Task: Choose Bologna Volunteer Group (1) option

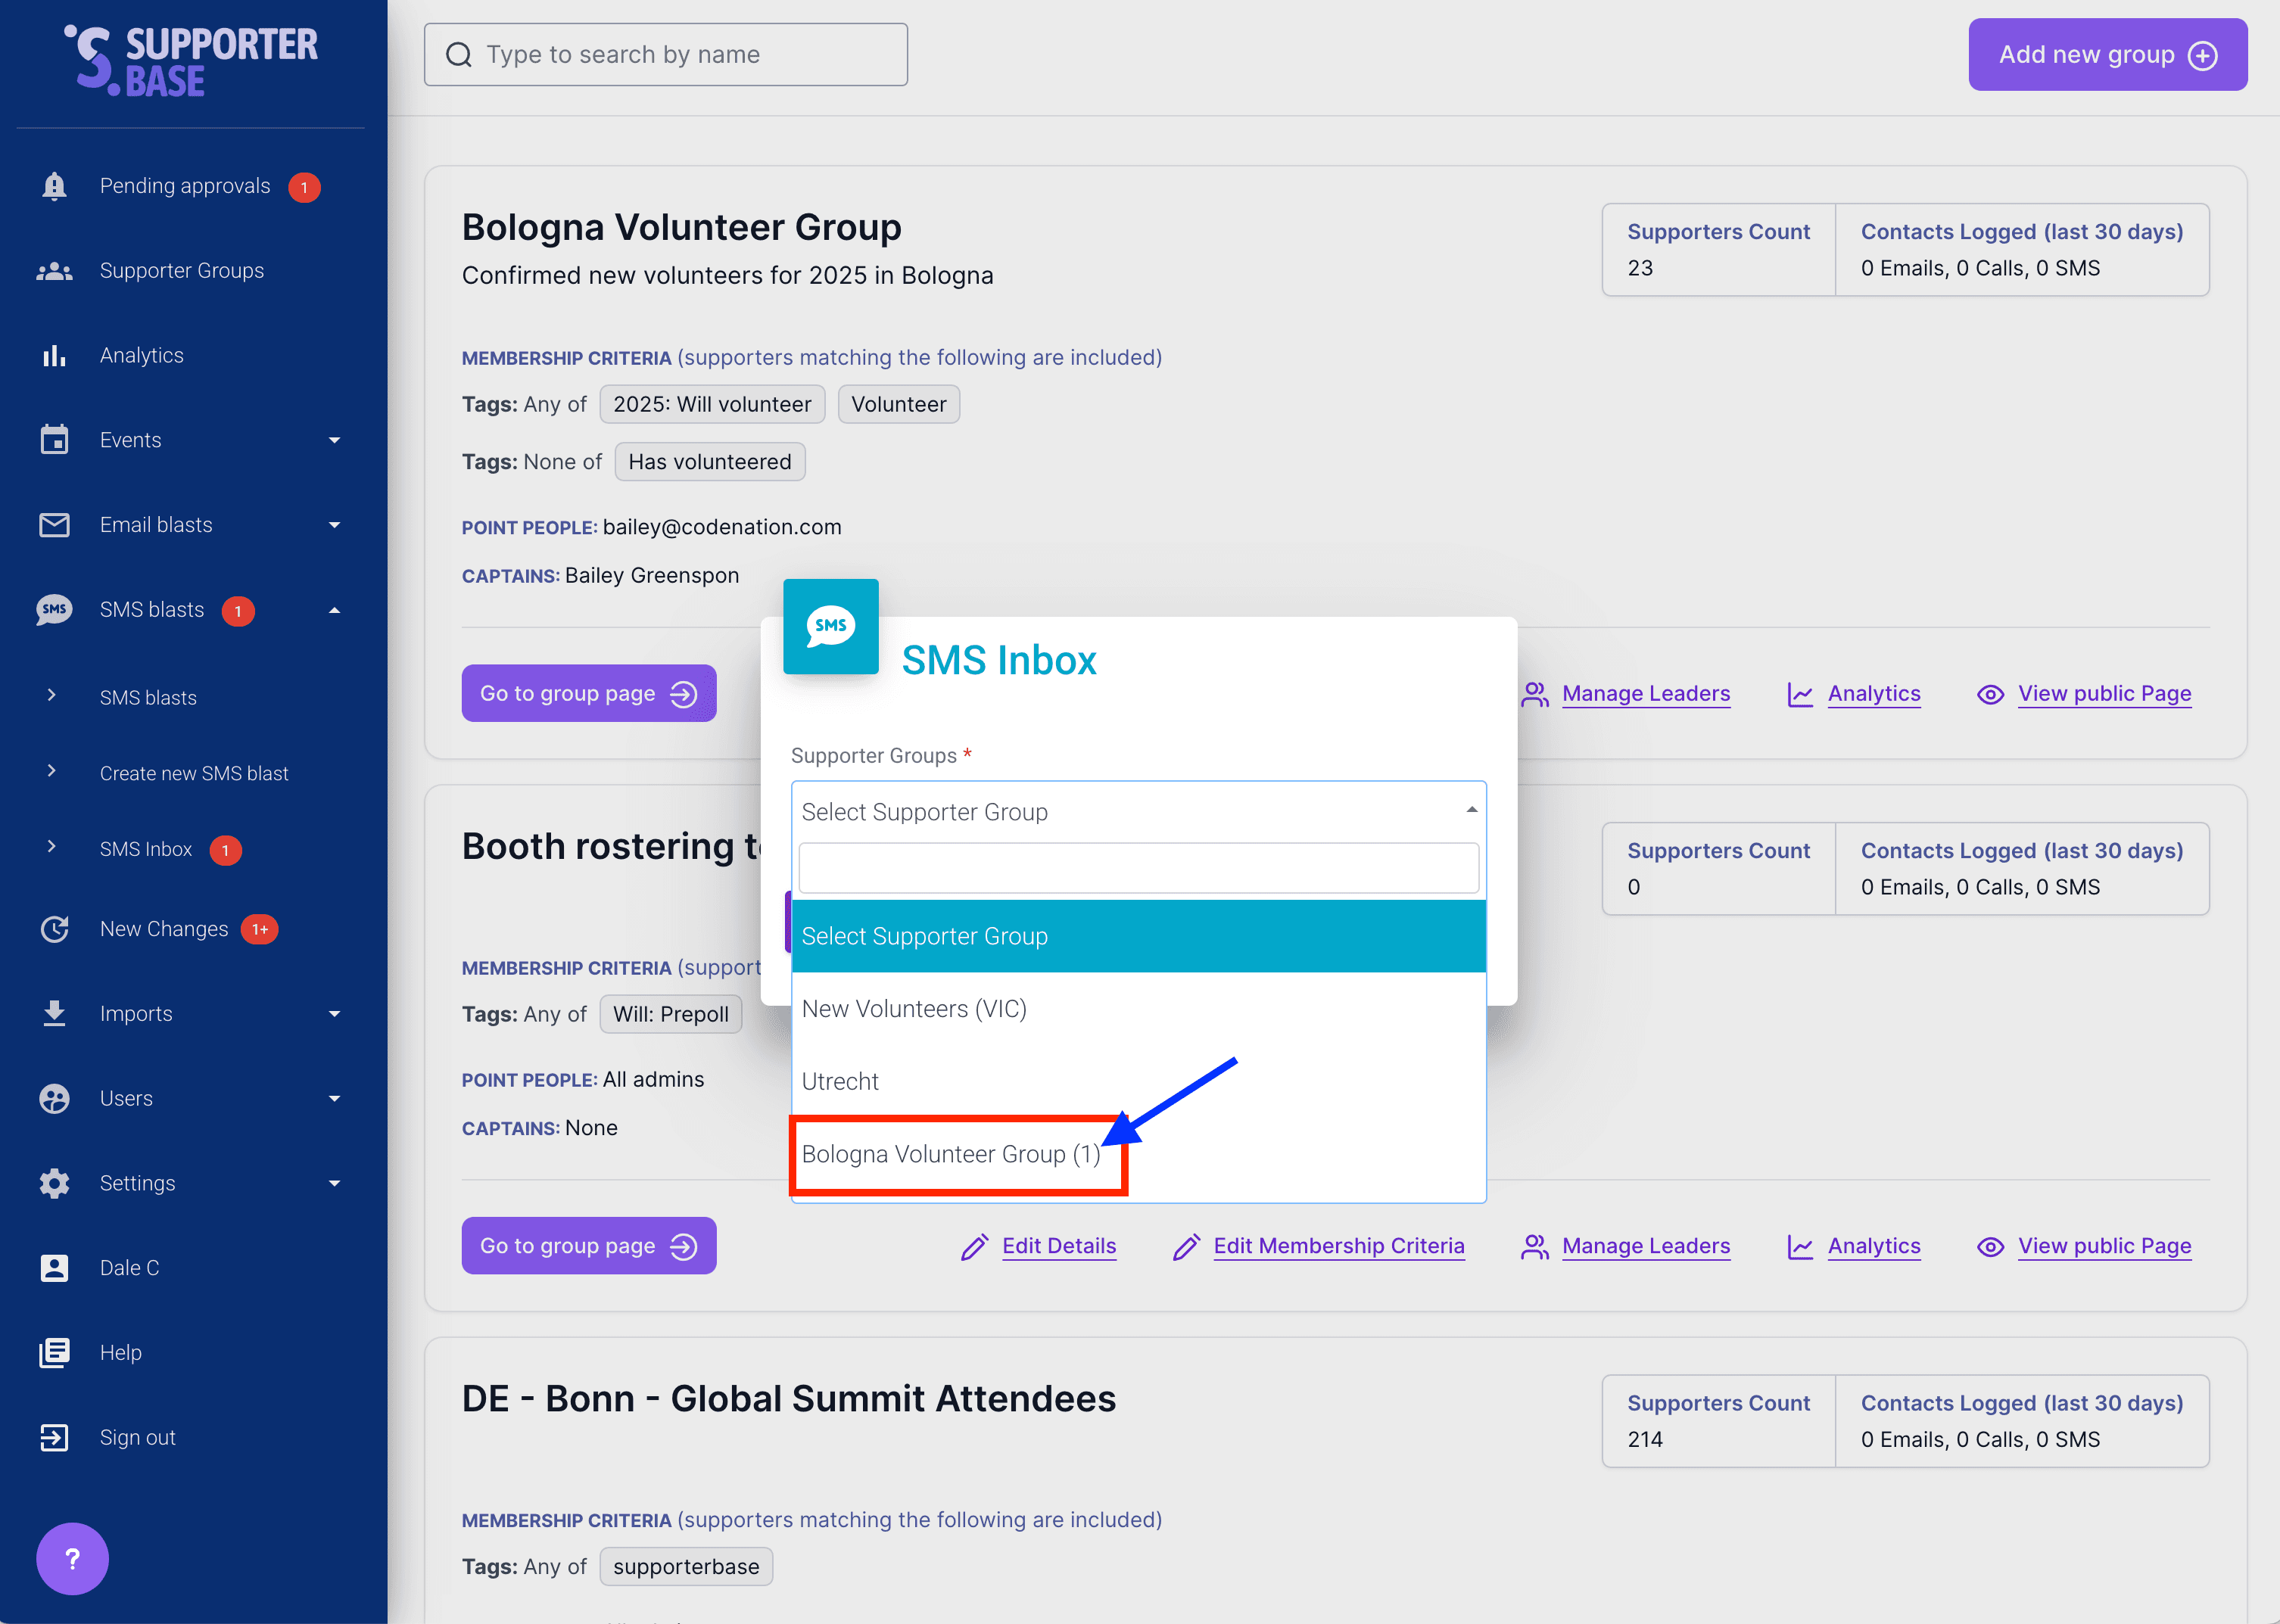Action: tap(950, 1154)
